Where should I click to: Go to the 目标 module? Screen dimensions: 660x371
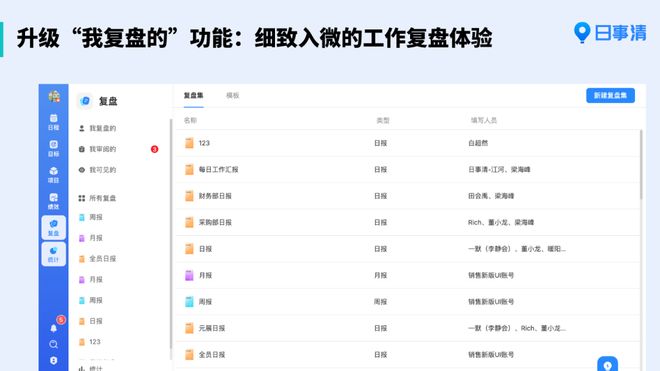point(53,149)
